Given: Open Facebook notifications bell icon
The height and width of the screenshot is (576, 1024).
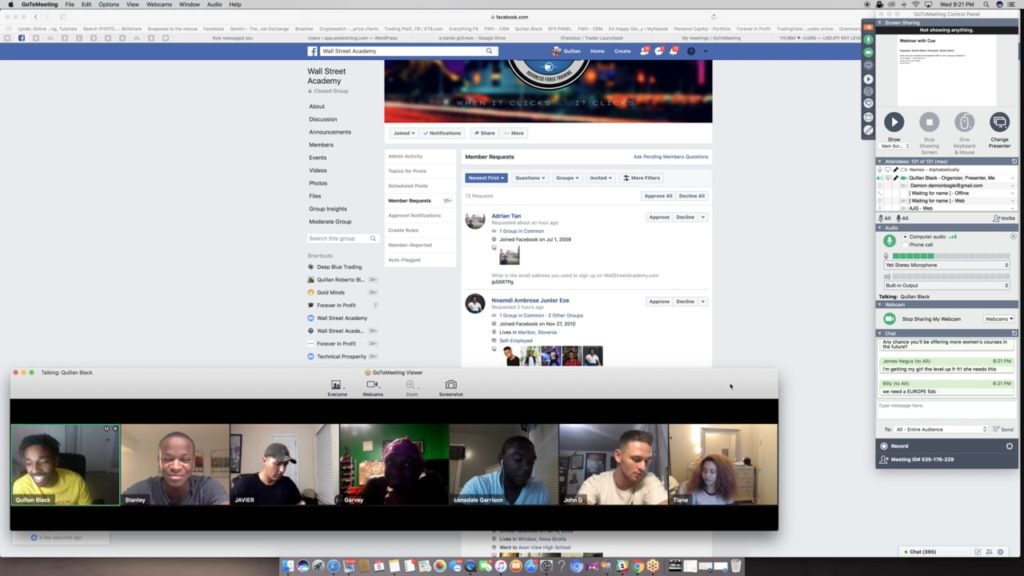Looking at the screenshot, I should pyautogui.click(x=673, y=51).
